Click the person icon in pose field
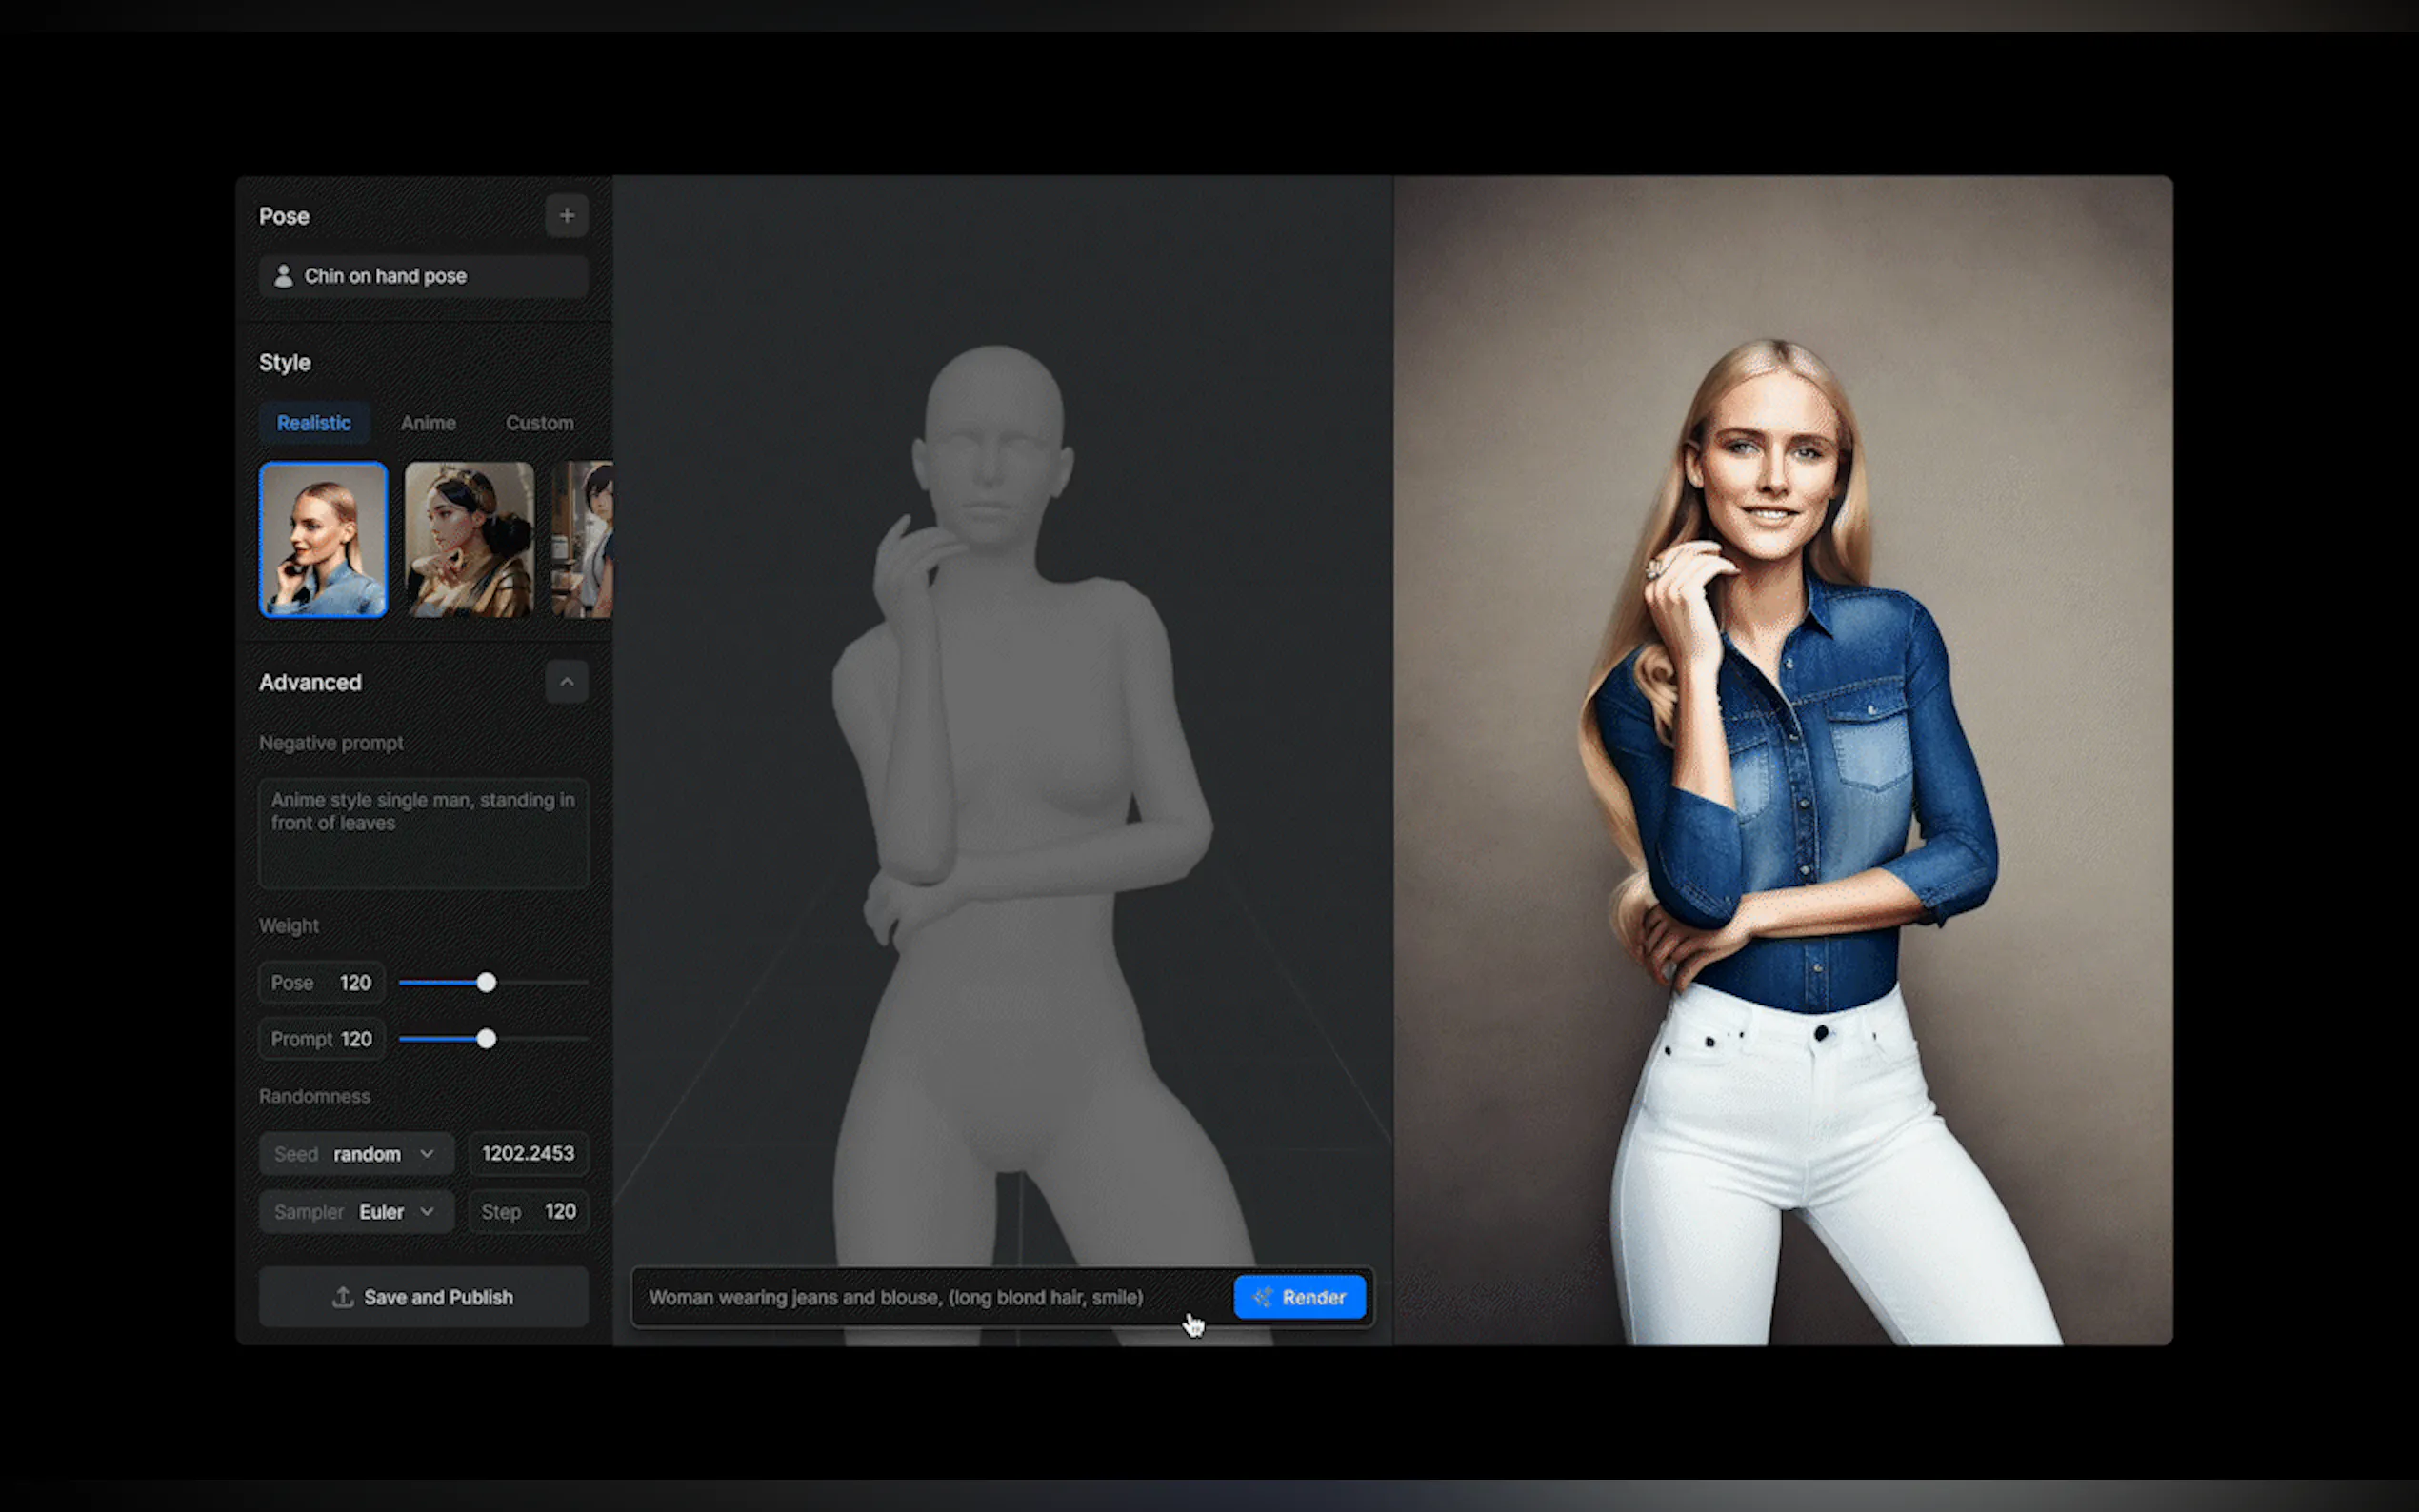The height and width of the screenshot is (1512, 2419). (283, 276)
